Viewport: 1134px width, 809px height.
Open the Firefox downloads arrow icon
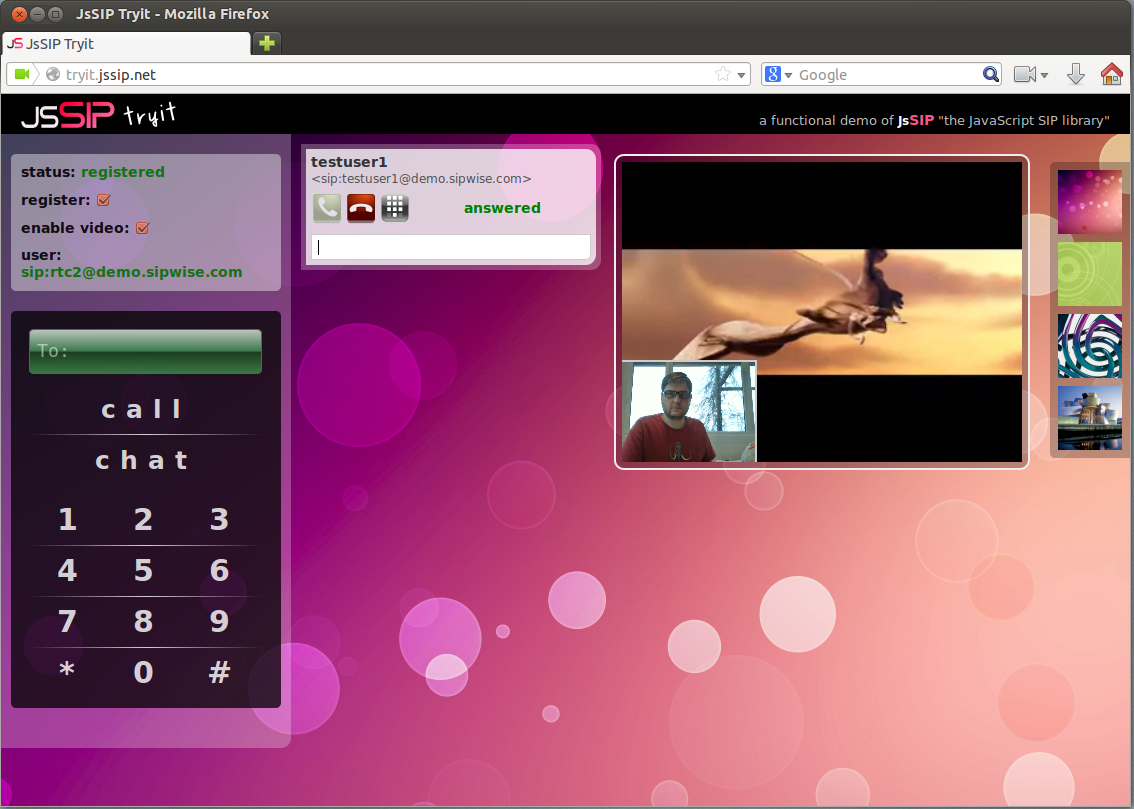(x=1075, y=74)
